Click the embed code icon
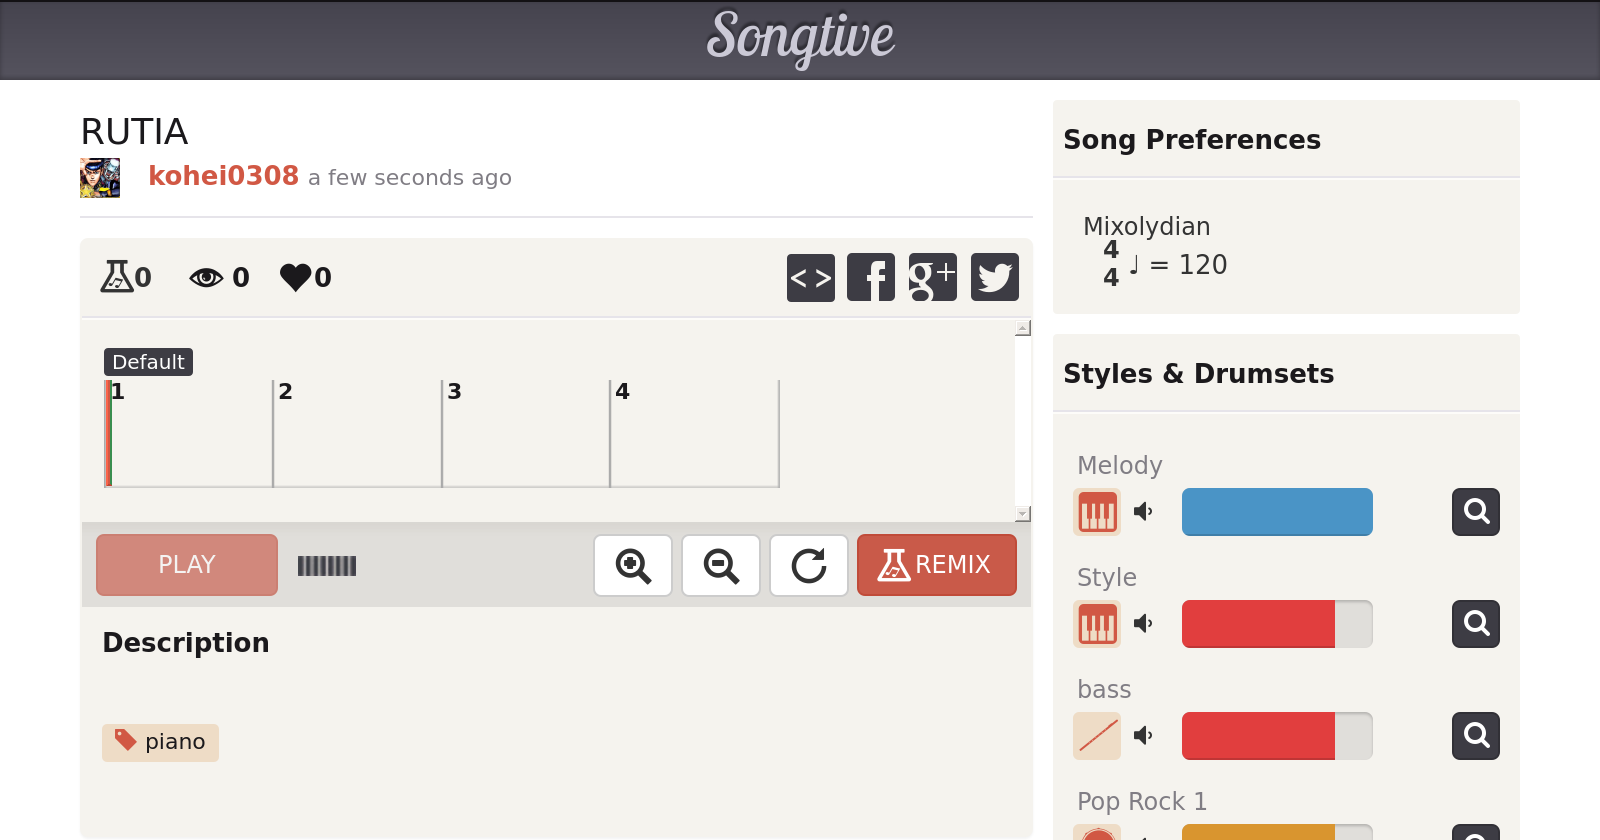Screen dimensions: 1600x840 click(x=810, y=277)
